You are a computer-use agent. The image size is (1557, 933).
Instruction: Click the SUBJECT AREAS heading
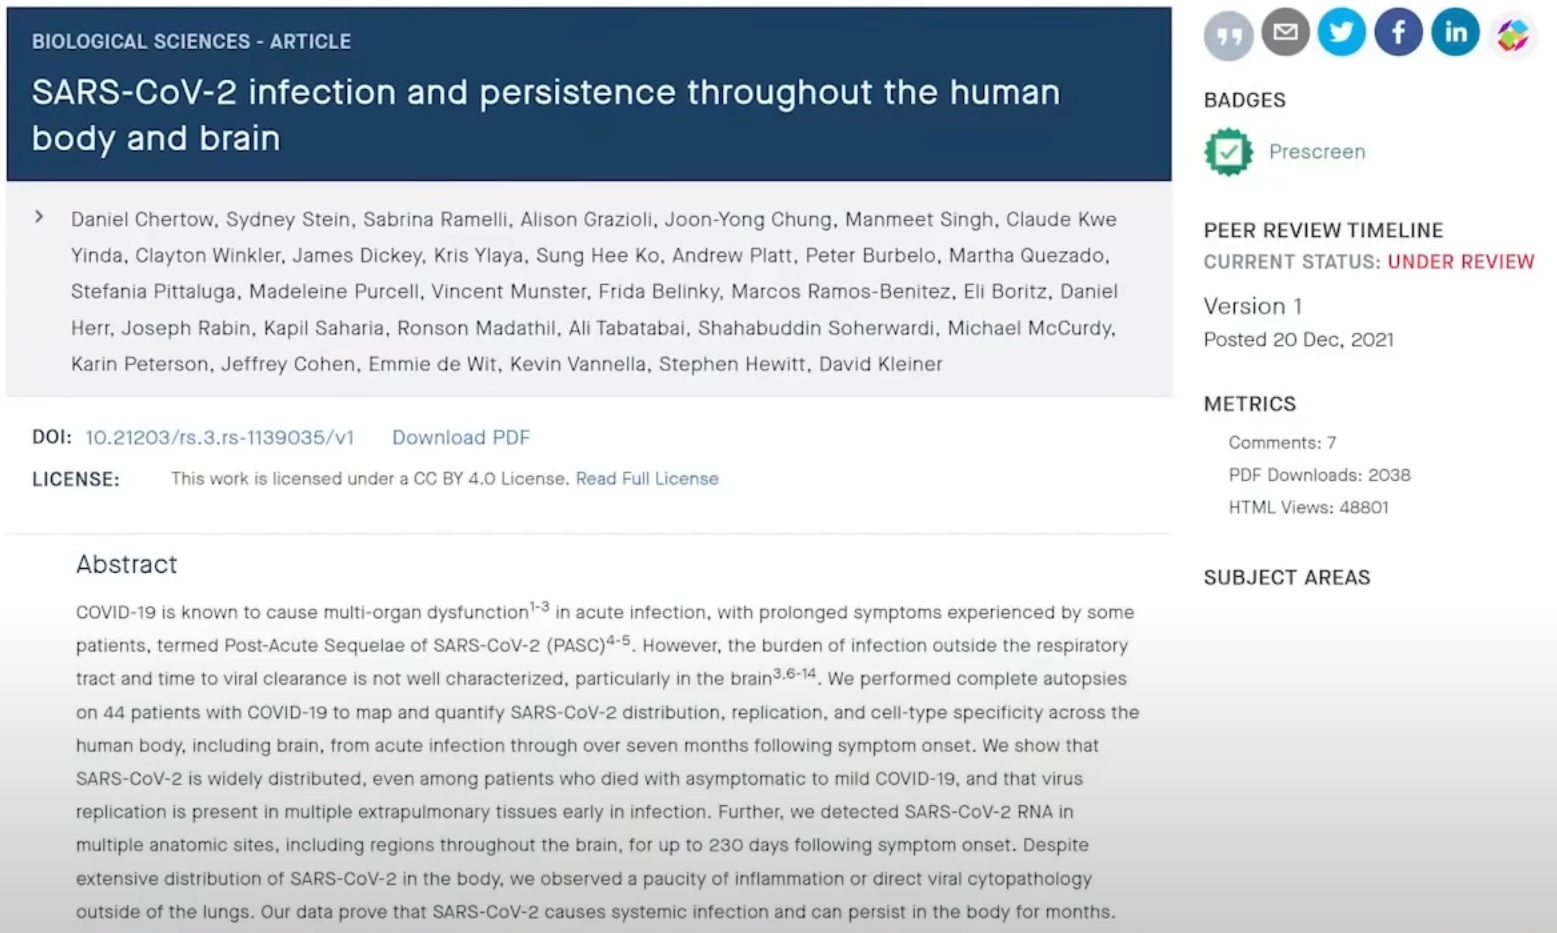[1287, 578]
